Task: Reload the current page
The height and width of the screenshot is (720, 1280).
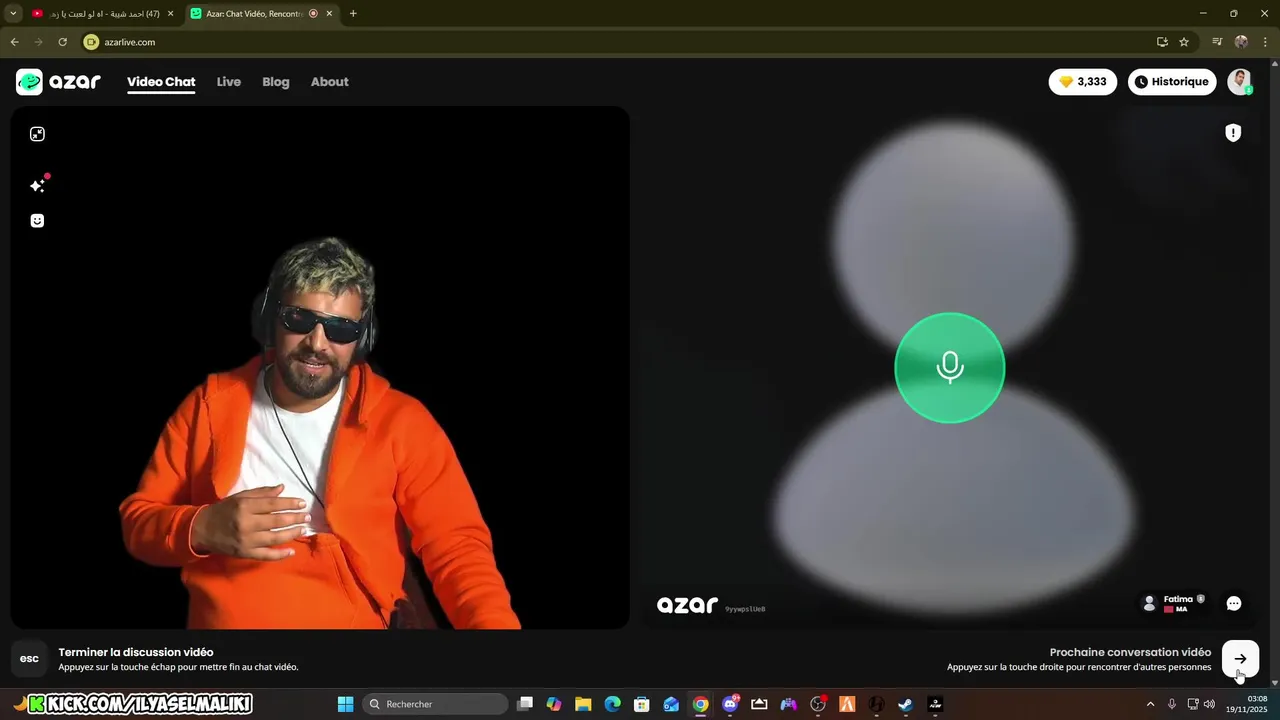Action: (63, 42)
